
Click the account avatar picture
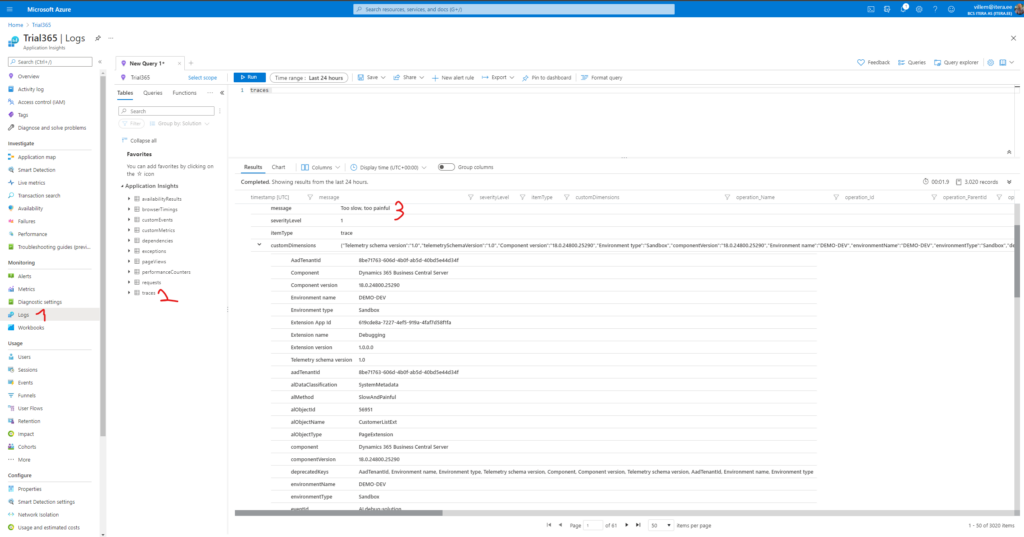coord(1019,8)
